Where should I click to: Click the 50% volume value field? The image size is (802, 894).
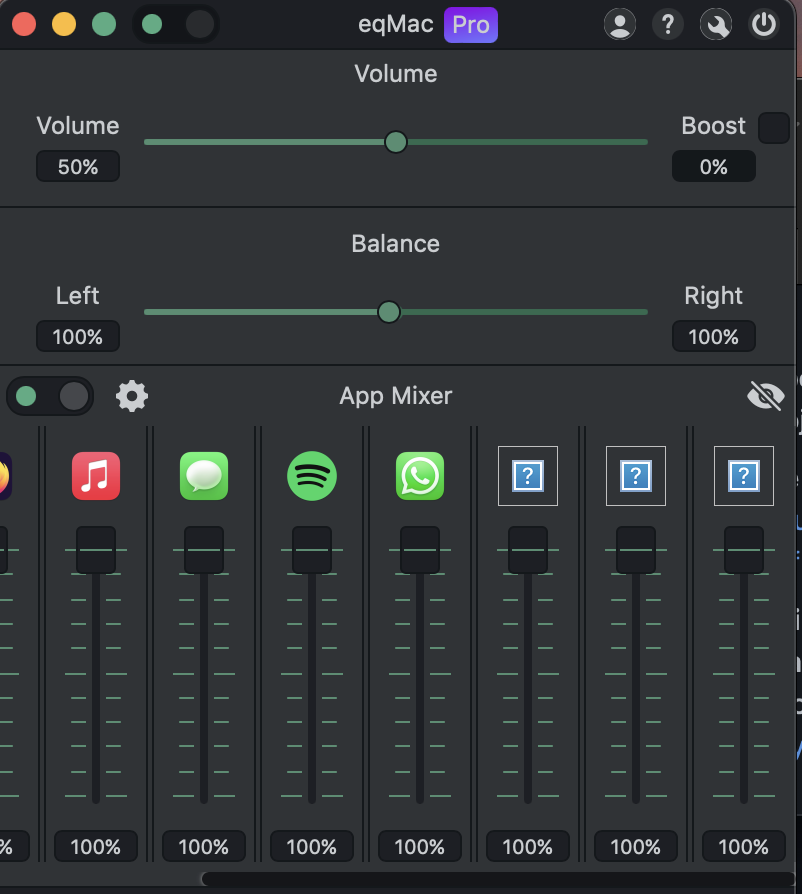pyautogui.click(x=77, y=166)
